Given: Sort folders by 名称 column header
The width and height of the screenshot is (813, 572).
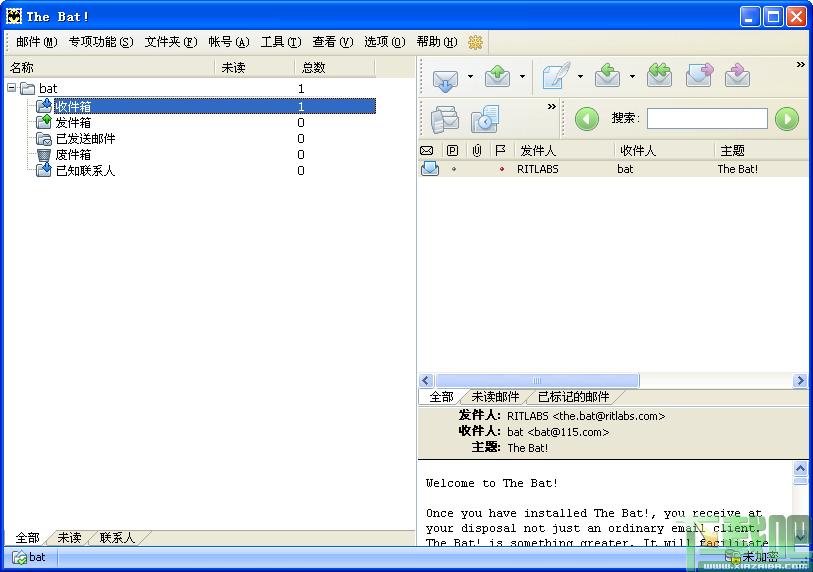Looking at the screenshot, I should (x=109, y=68).
